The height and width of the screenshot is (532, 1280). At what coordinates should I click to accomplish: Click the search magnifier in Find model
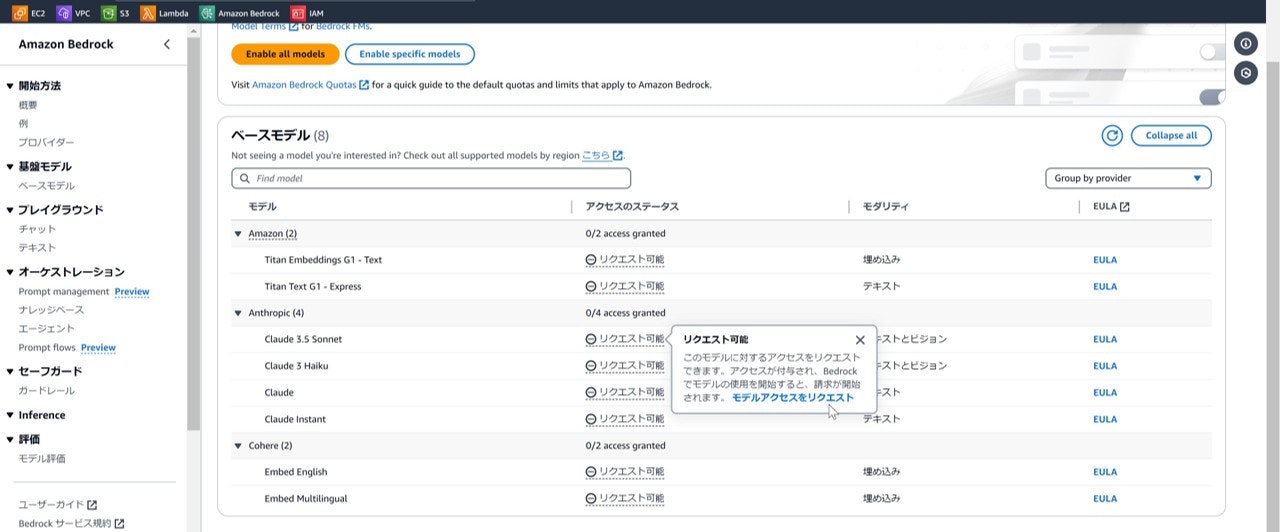coord(245,178)
